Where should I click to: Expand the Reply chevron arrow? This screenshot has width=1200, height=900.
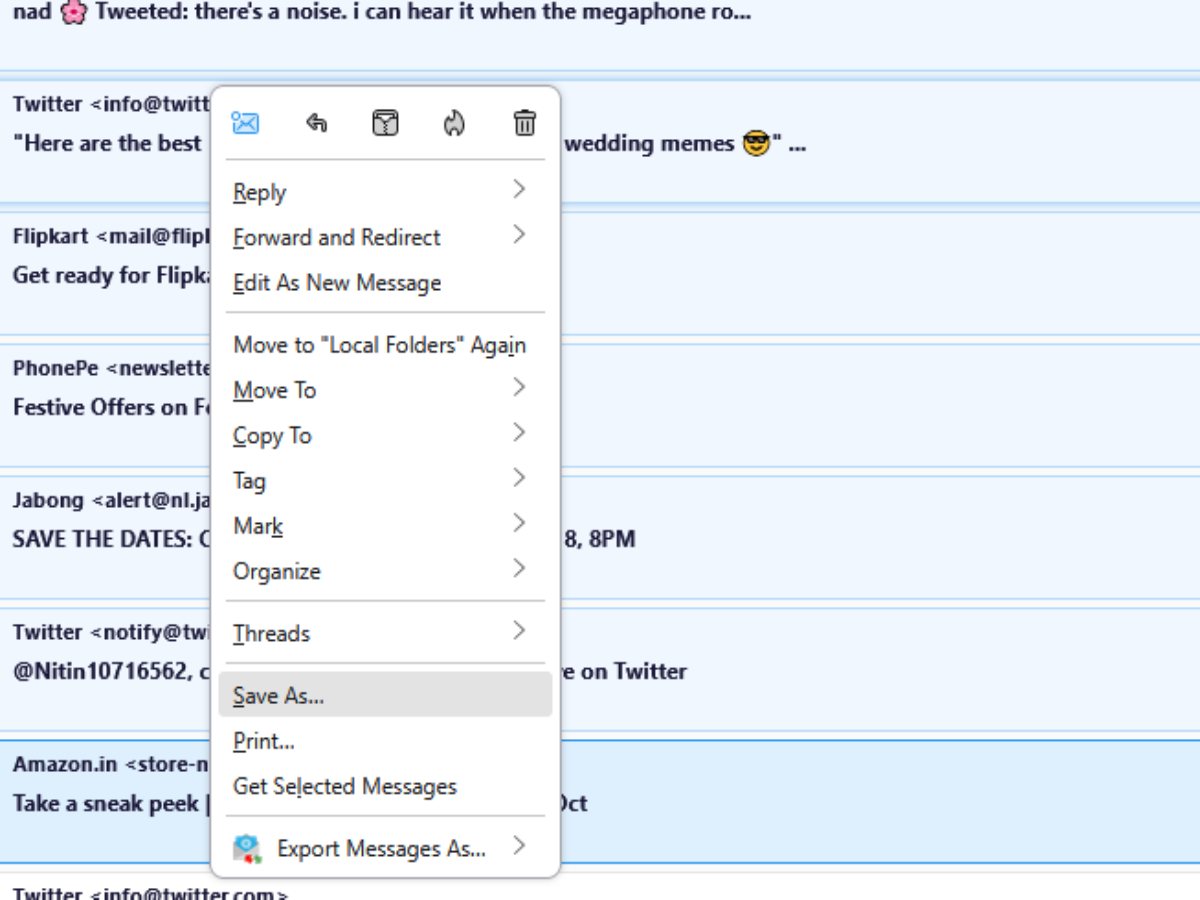pyautogui.click(x=519, y=189)
